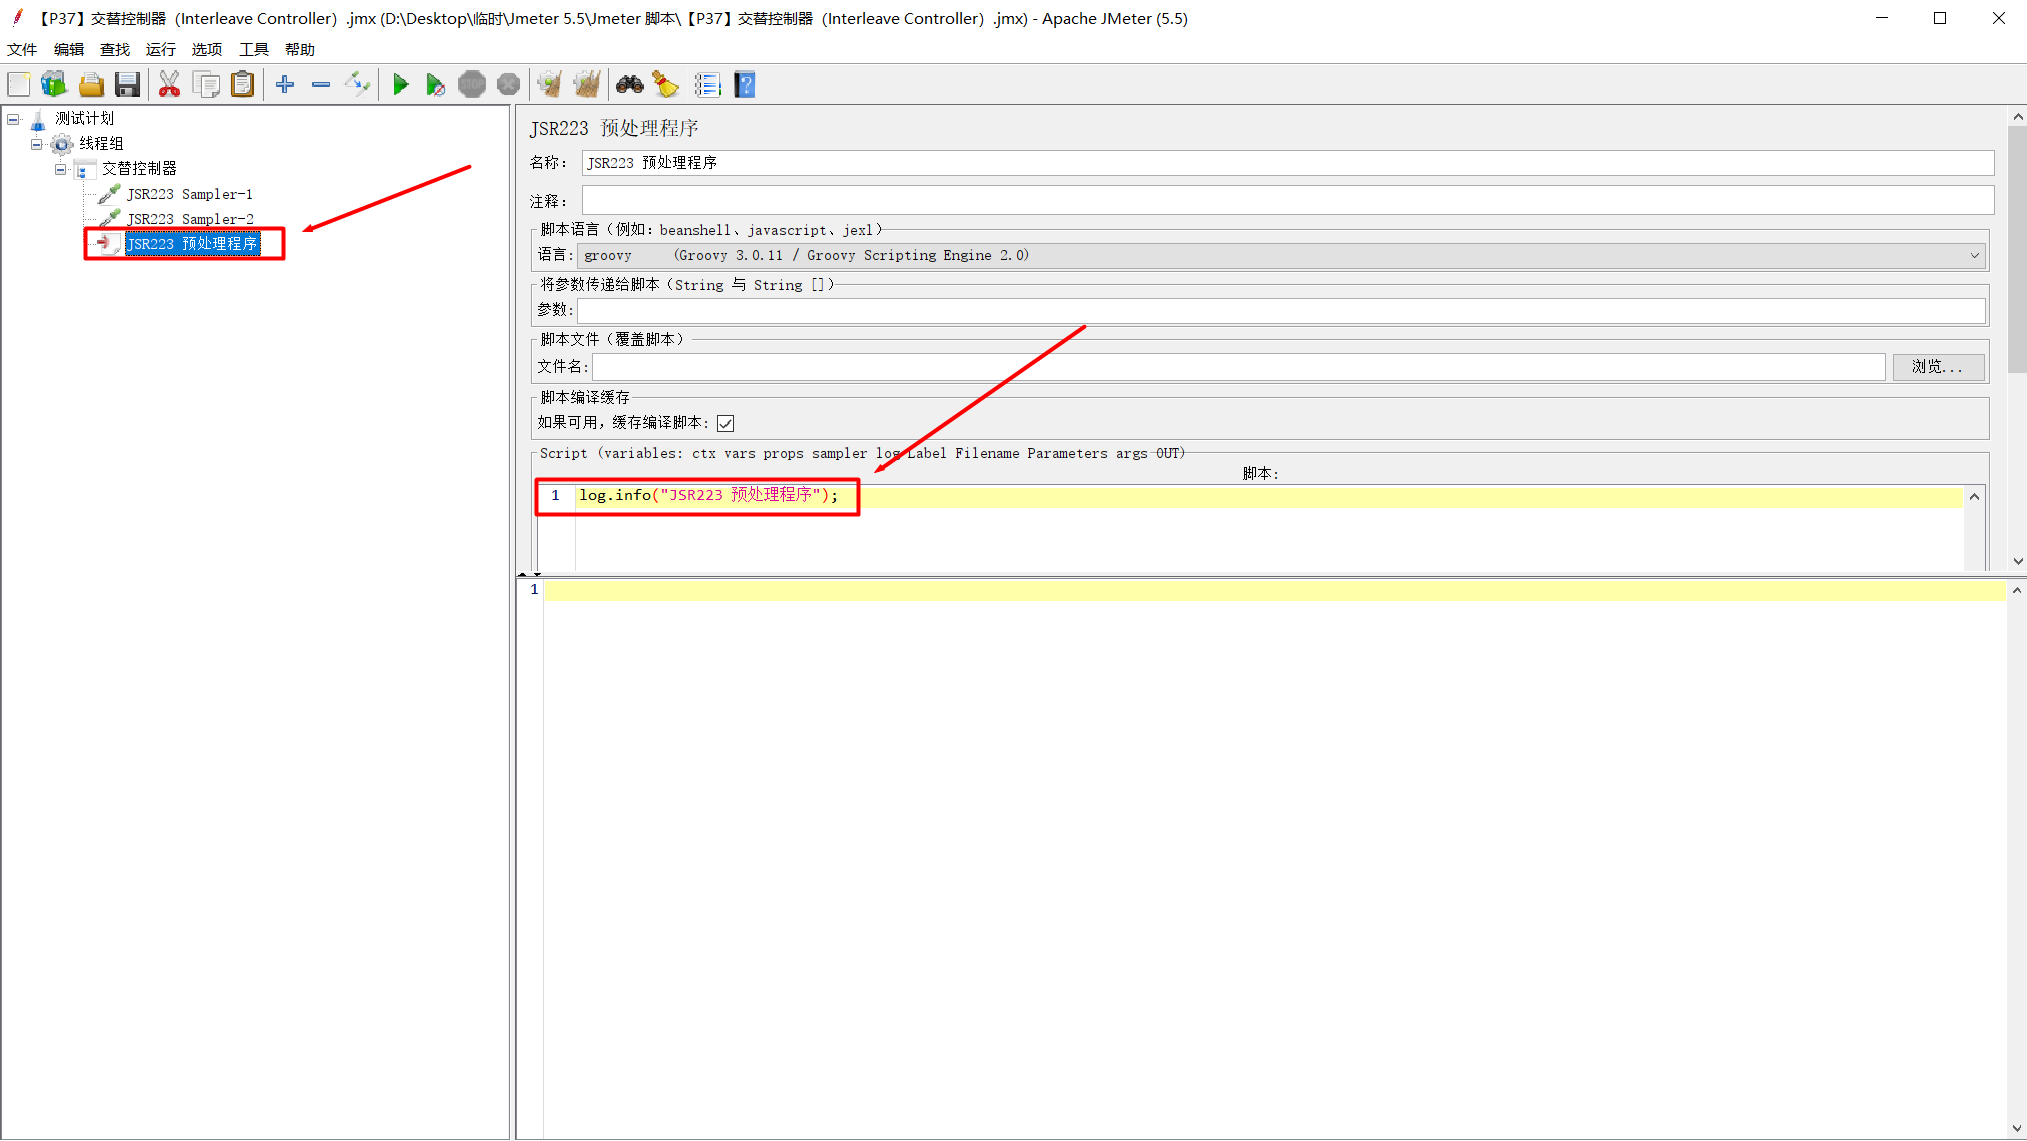Screen dimensions: 2027x1141
Task: Open the 编辑 menu
Action: click(x=69, y=49)
